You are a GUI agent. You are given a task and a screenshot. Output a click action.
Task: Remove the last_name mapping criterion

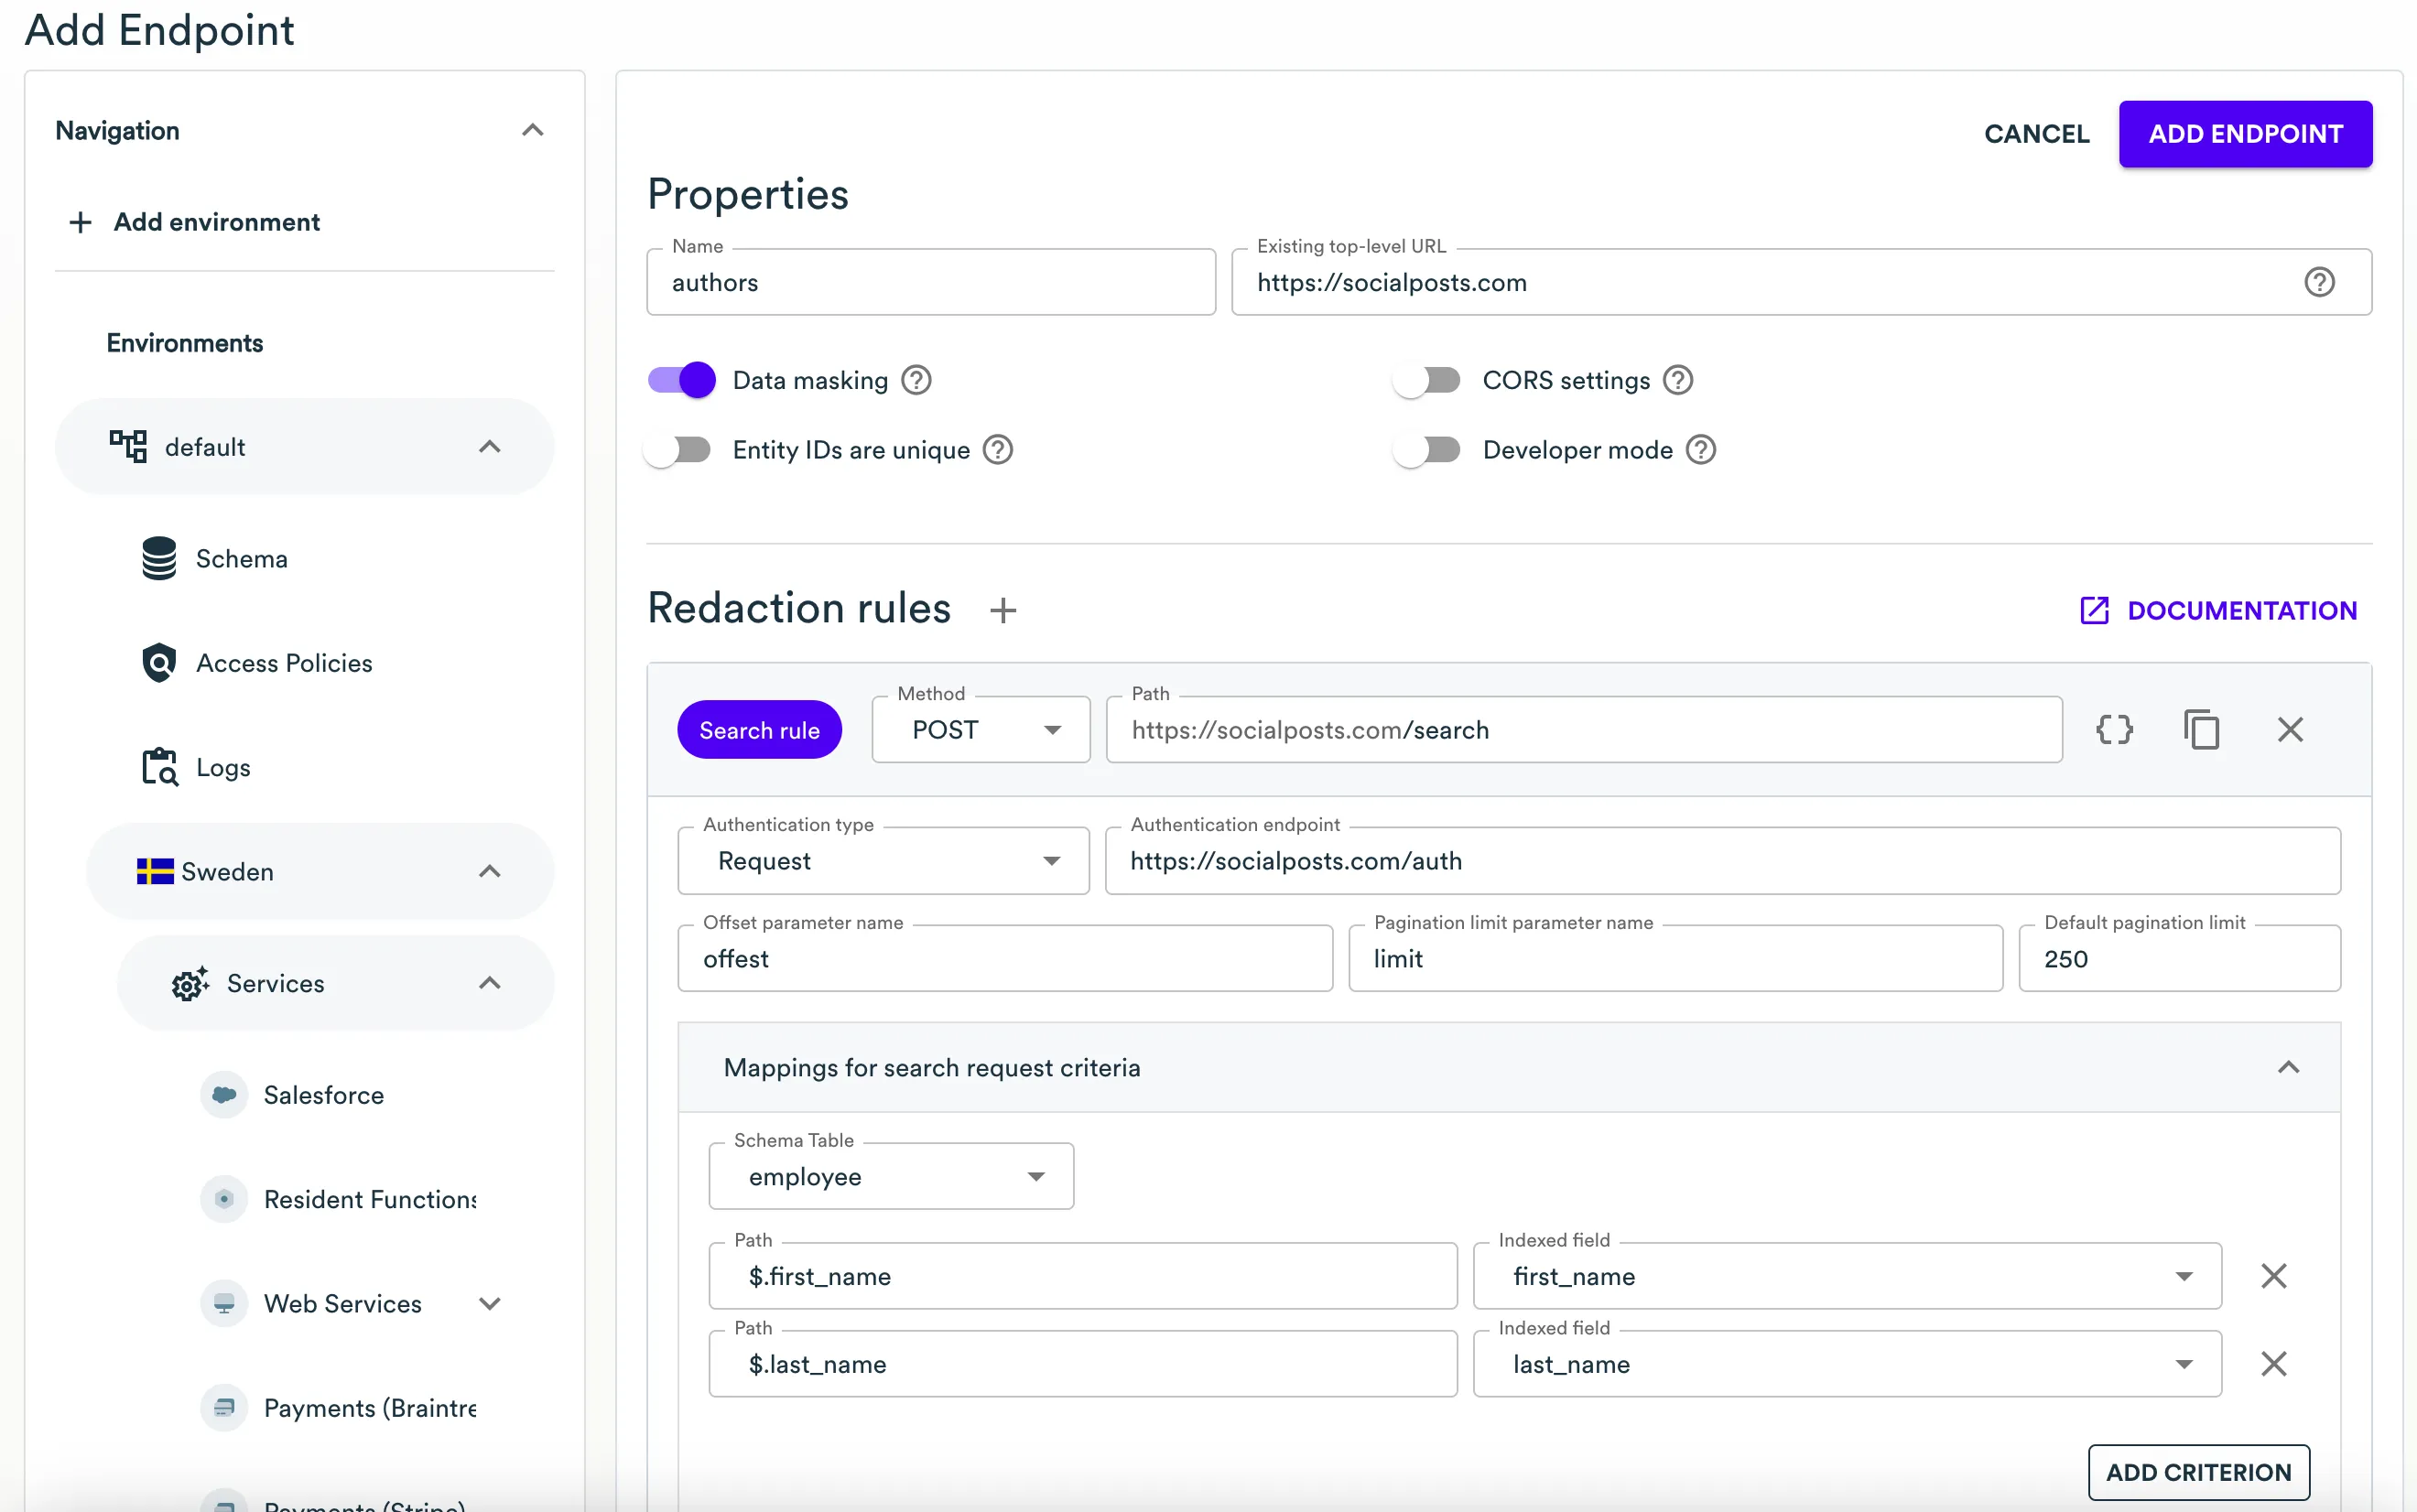pos(2274,1363)
